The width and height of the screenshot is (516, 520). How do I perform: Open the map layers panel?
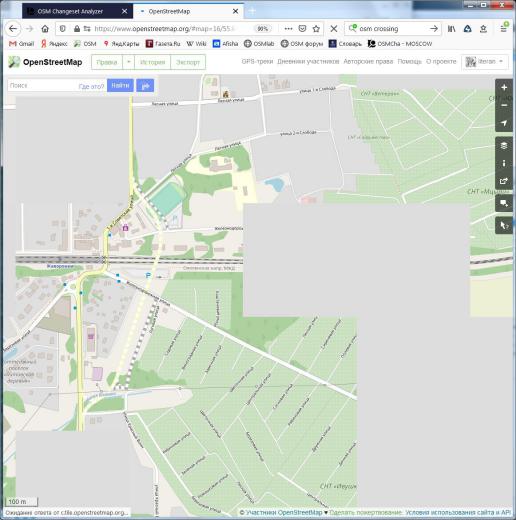(504, 145)
